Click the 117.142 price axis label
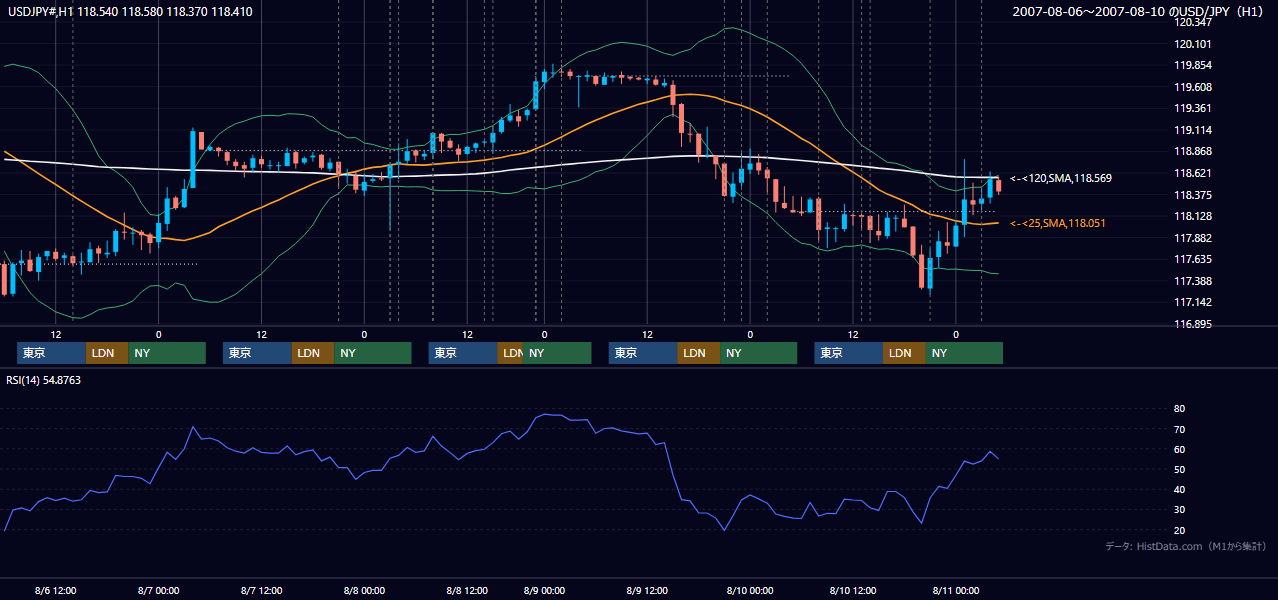The image size is (1278, 600). (1194, 302)
